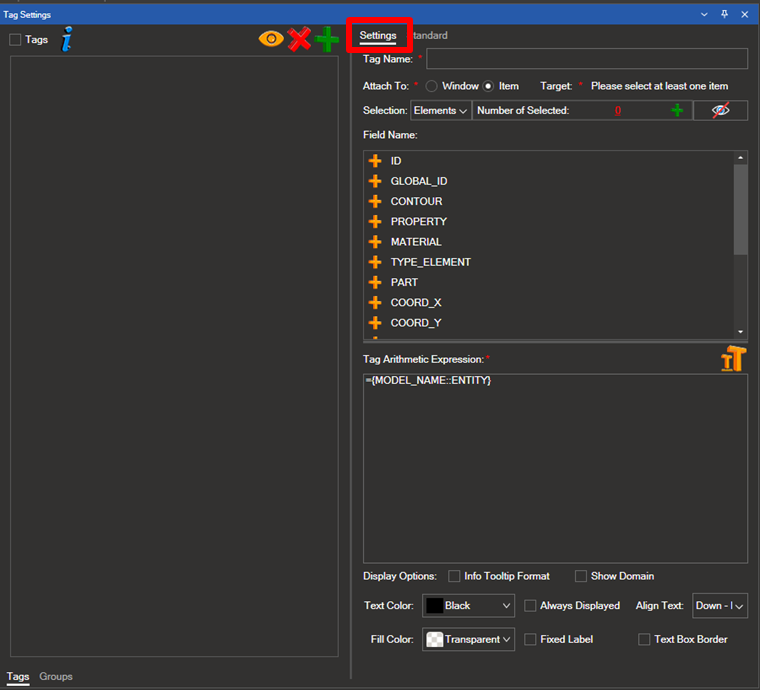This screenshot has height=690, width=760.
Task: Expand the Align Text dropdown
Action: click(719, 606)
